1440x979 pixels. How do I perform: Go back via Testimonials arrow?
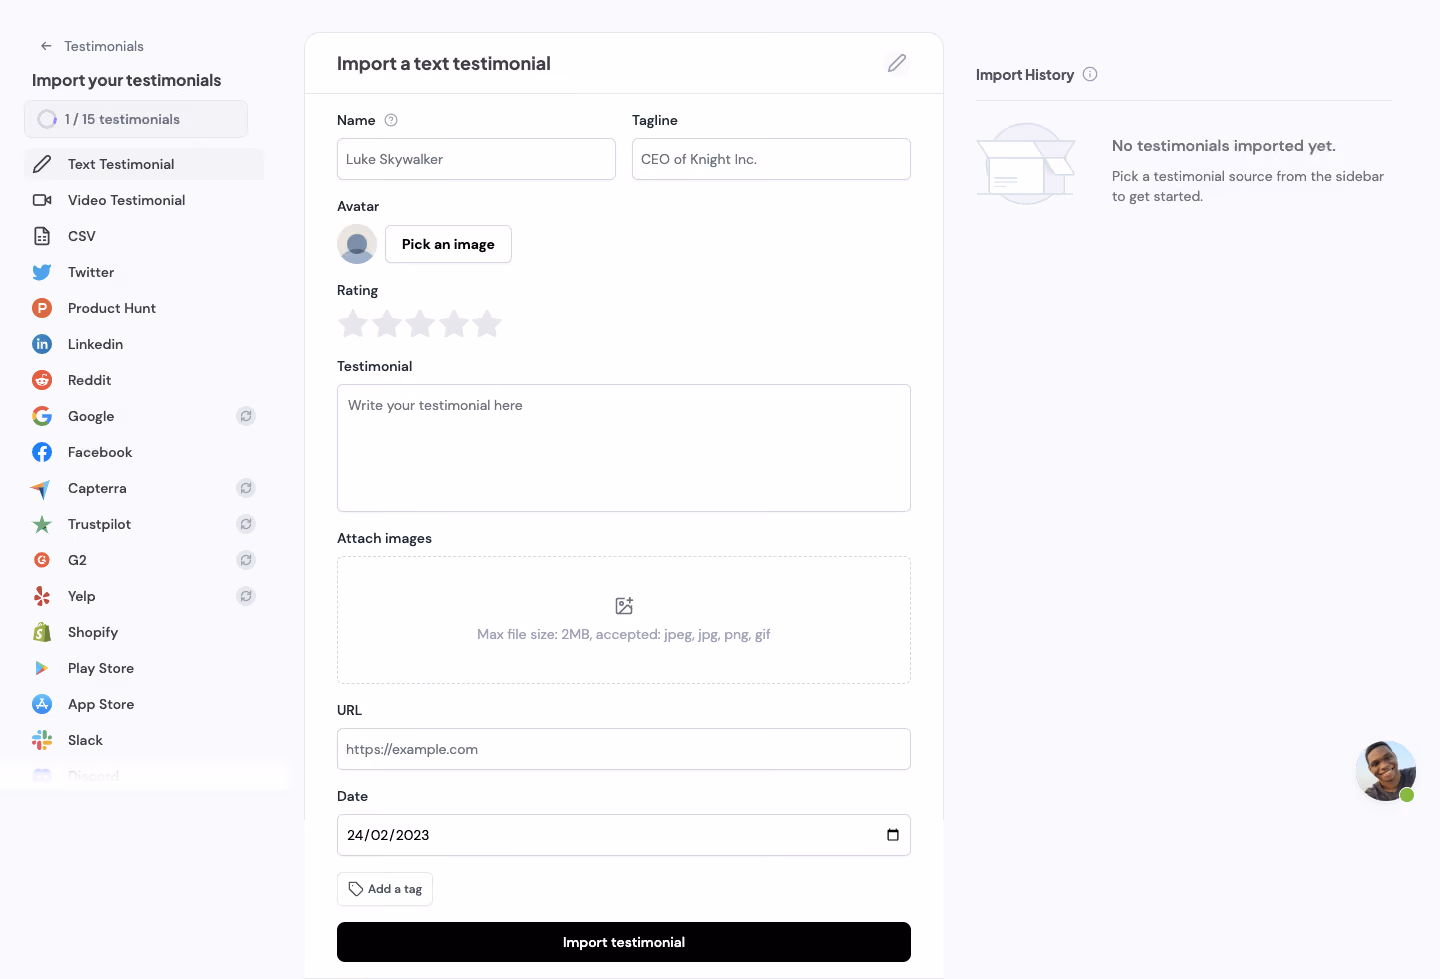46,46
